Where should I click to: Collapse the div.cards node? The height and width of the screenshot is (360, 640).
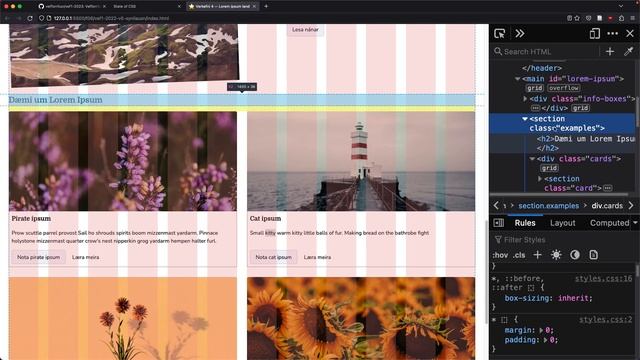(532, 159)
